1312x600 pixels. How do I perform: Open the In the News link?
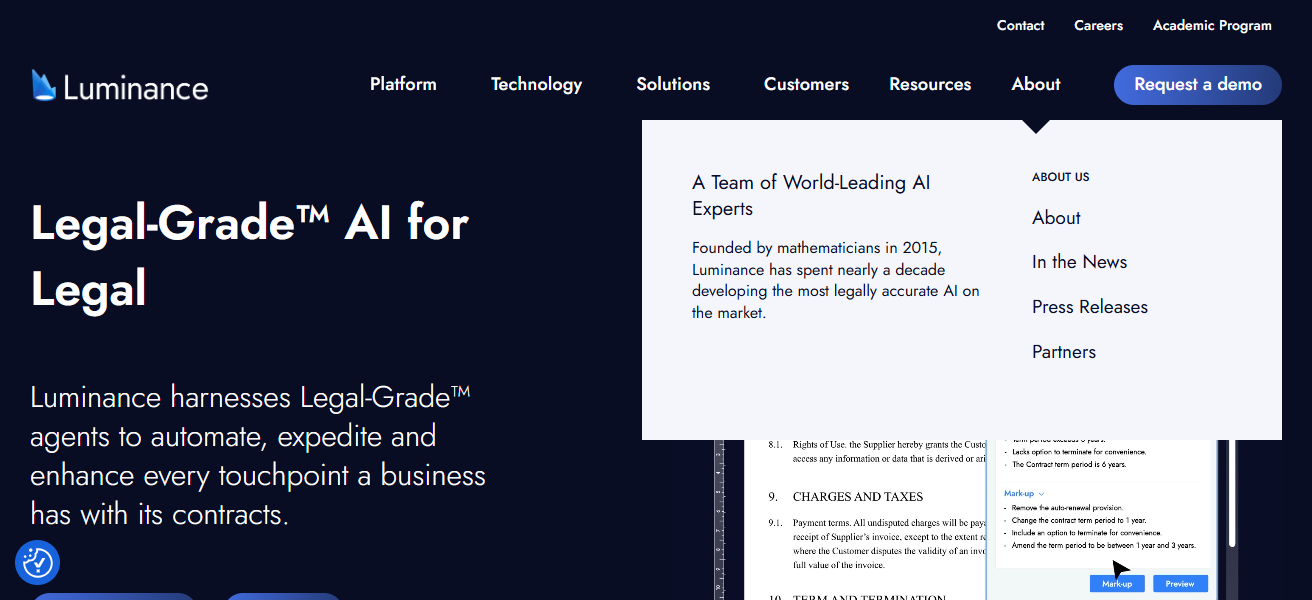[1079, 262]
